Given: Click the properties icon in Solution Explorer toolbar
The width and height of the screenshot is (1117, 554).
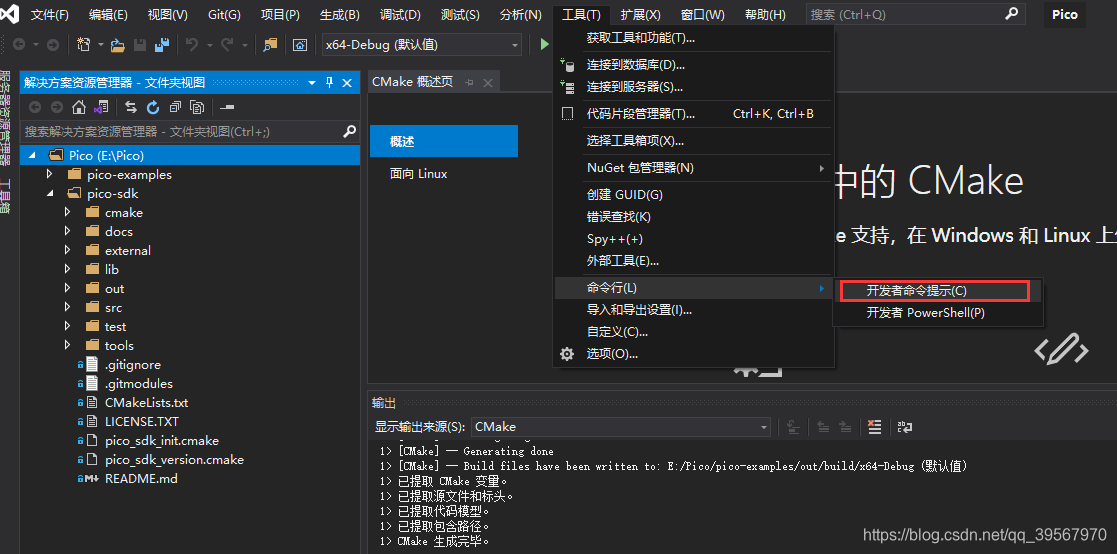Looking at the screenshot, I should click(227, 108).
